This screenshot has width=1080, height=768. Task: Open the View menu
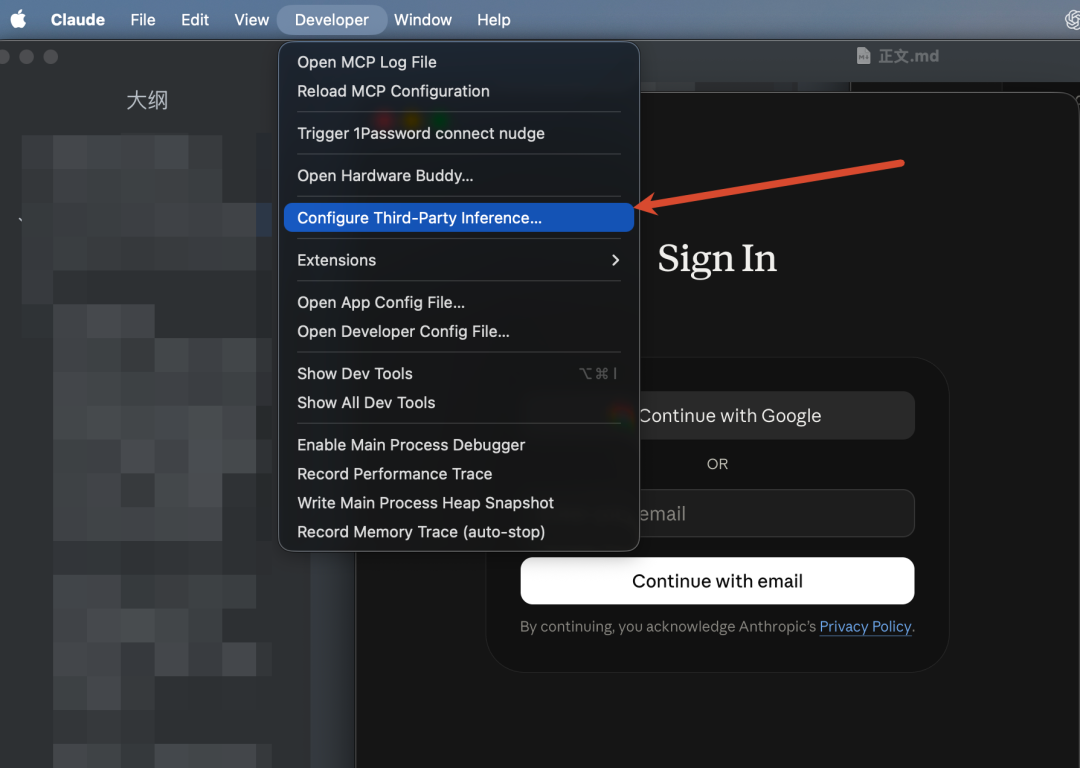pos(251,20)
